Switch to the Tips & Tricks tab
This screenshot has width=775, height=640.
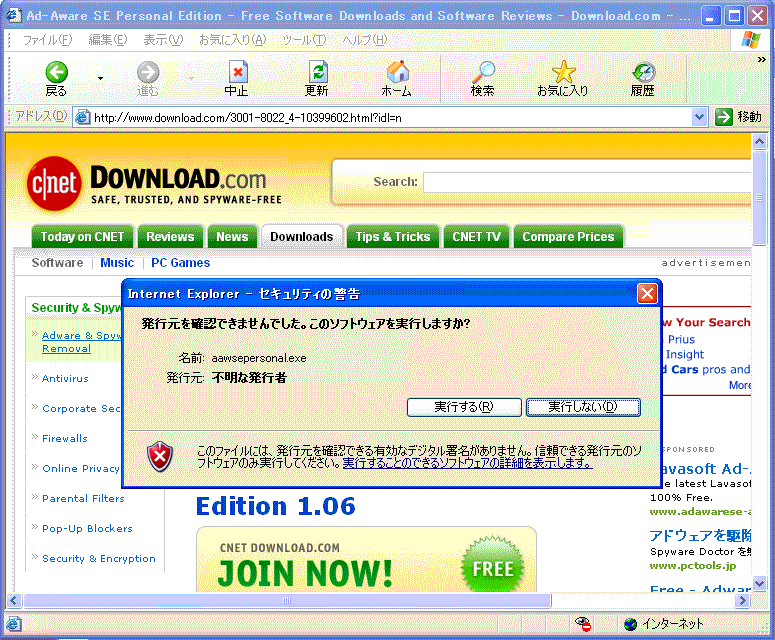click(x=393, y=237)
